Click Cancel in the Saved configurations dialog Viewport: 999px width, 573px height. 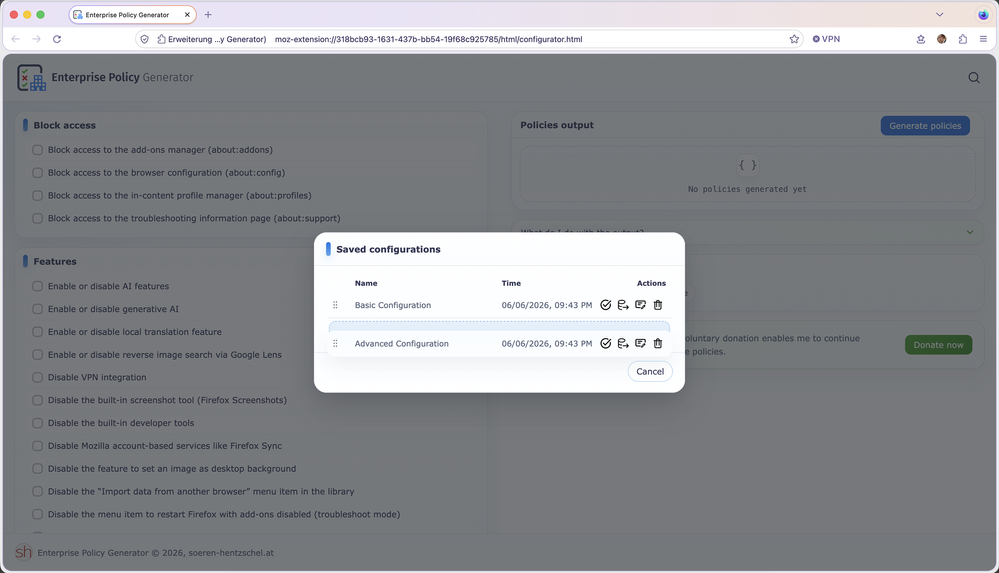point(650,372)
